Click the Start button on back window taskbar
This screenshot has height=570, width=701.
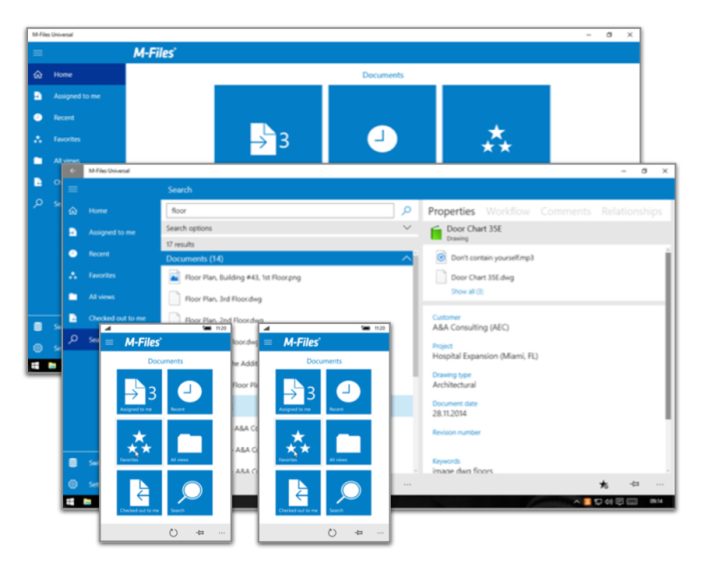(x=35, y=366)
